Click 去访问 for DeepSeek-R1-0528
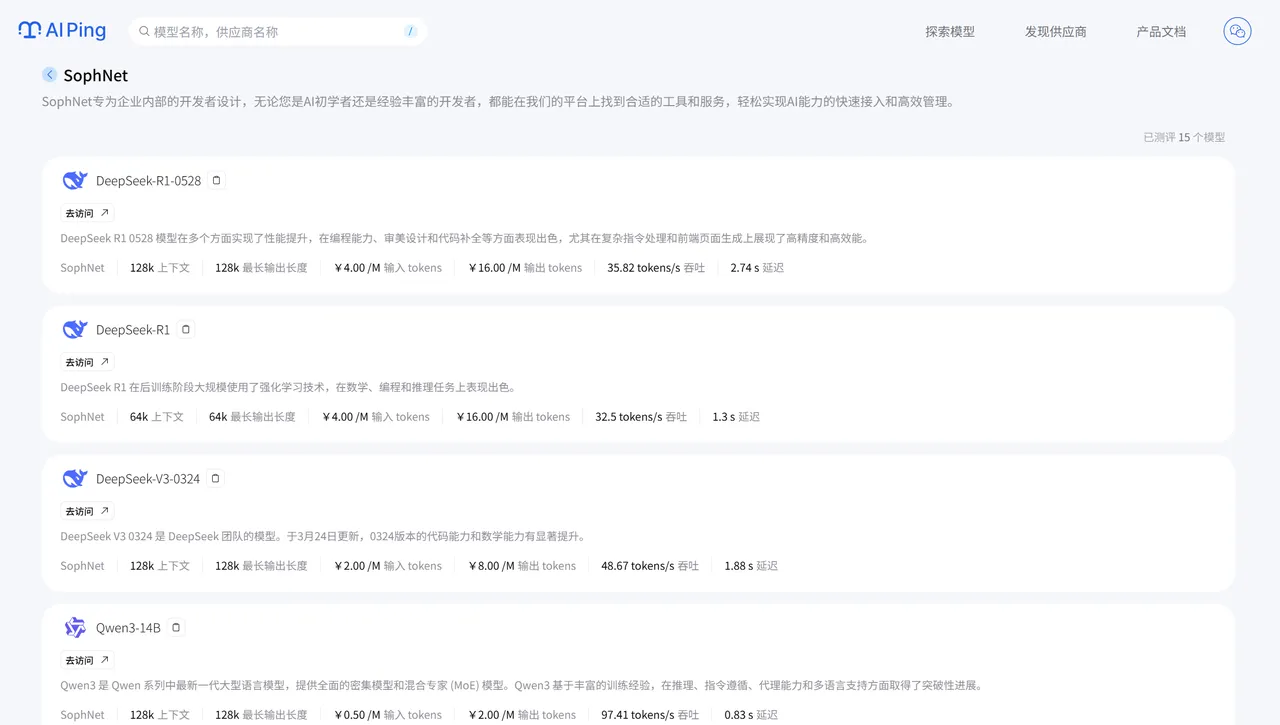Screen dimensions: 1280x725 pyautogui.click(x=88, y=213)
